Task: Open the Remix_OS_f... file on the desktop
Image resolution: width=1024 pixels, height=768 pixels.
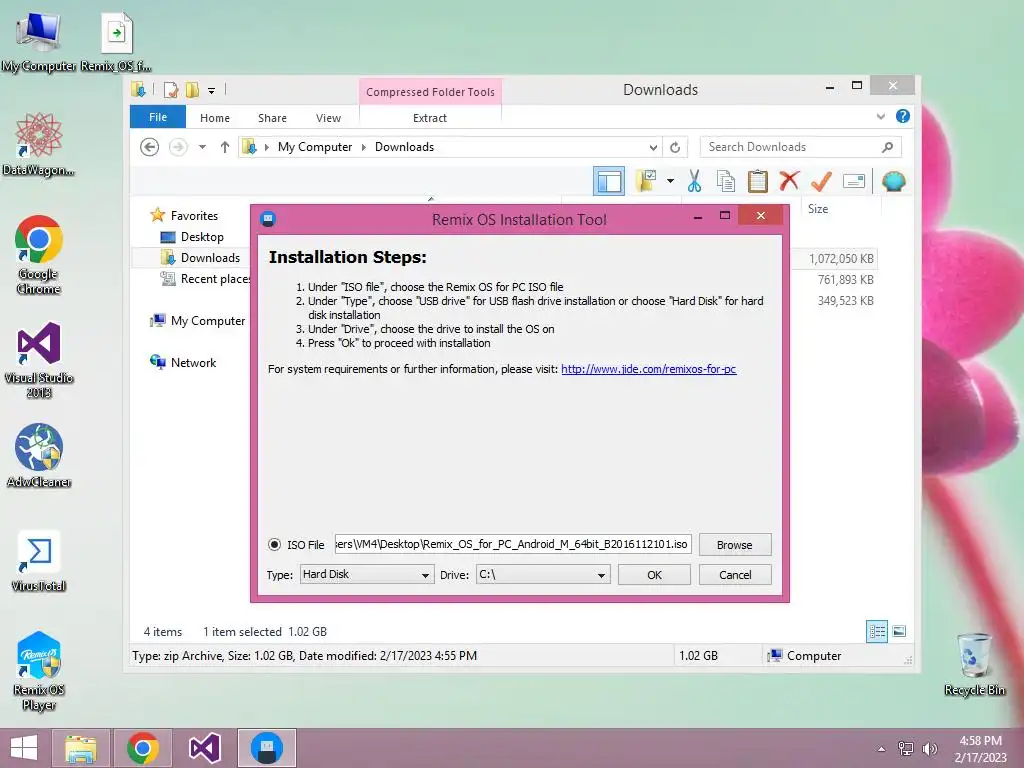Action: click(x=116, y=41)
